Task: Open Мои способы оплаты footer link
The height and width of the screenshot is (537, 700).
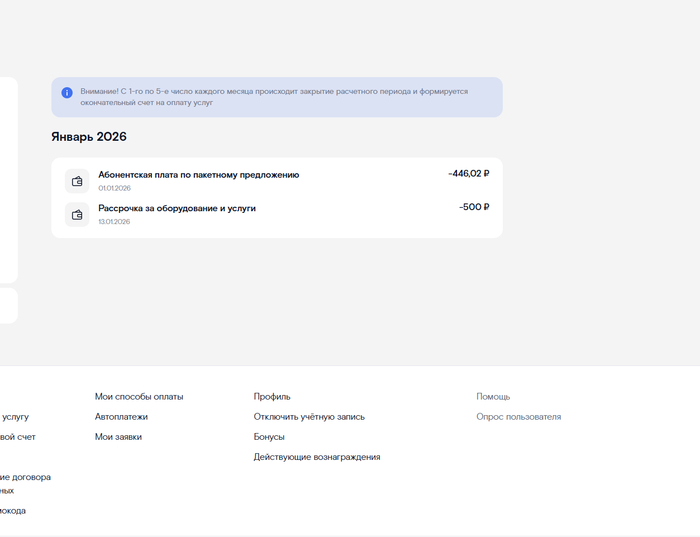Action: (x=139, y=397)
